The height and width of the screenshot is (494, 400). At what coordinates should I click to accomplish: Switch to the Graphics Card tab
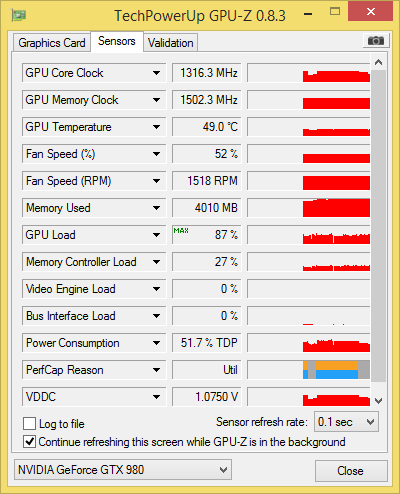click(52, 43)
